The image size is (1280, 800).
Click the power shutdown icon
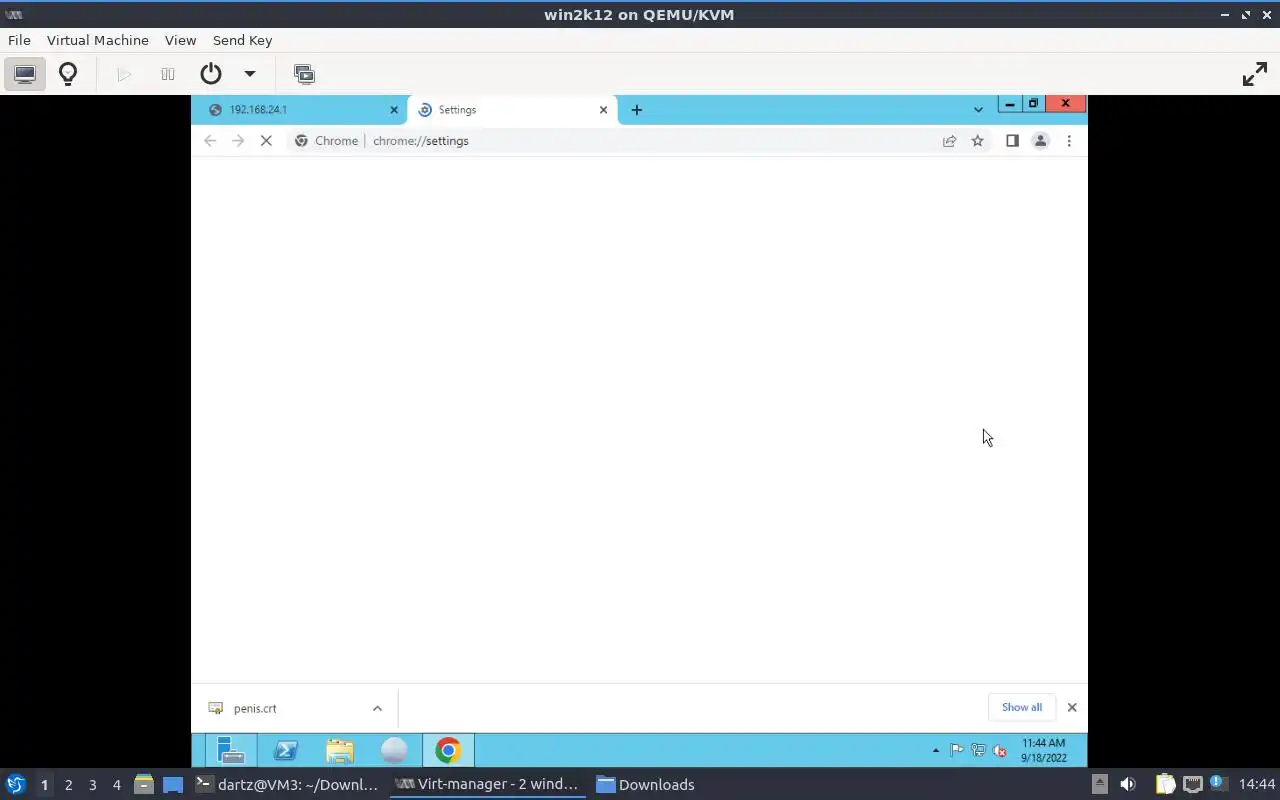point(210,74)
